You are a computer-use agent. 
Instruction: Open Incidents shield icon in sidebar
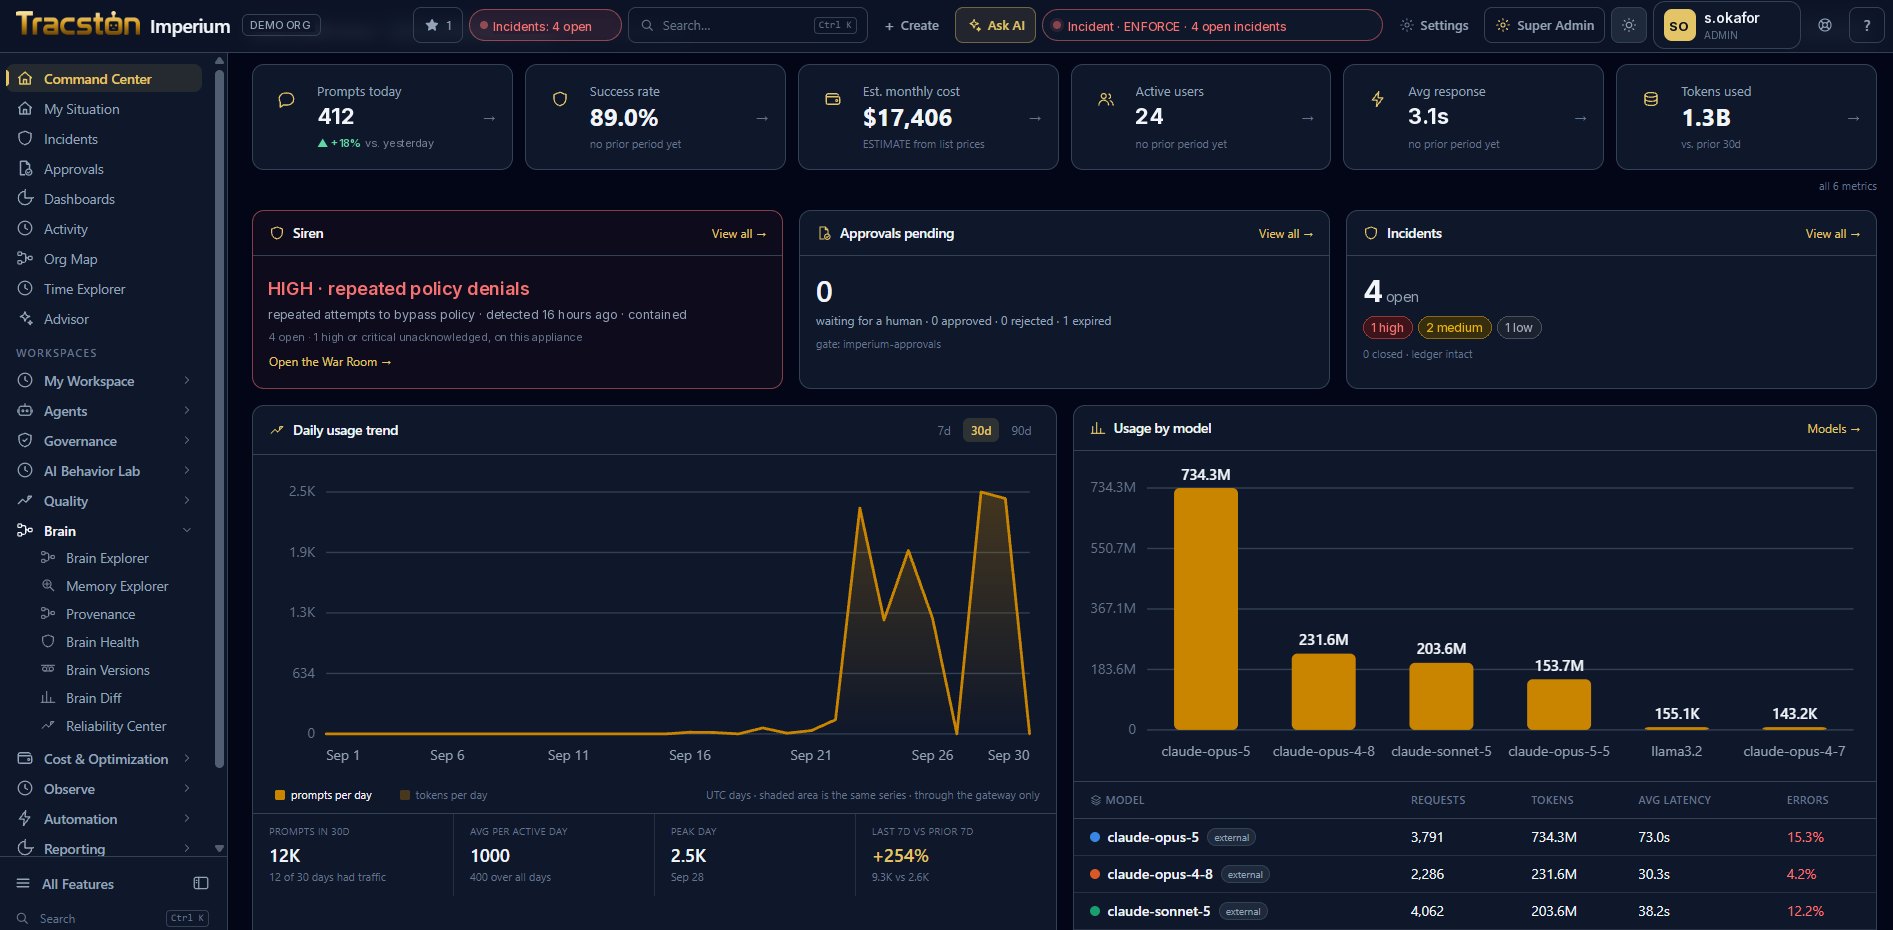point(25,139)
